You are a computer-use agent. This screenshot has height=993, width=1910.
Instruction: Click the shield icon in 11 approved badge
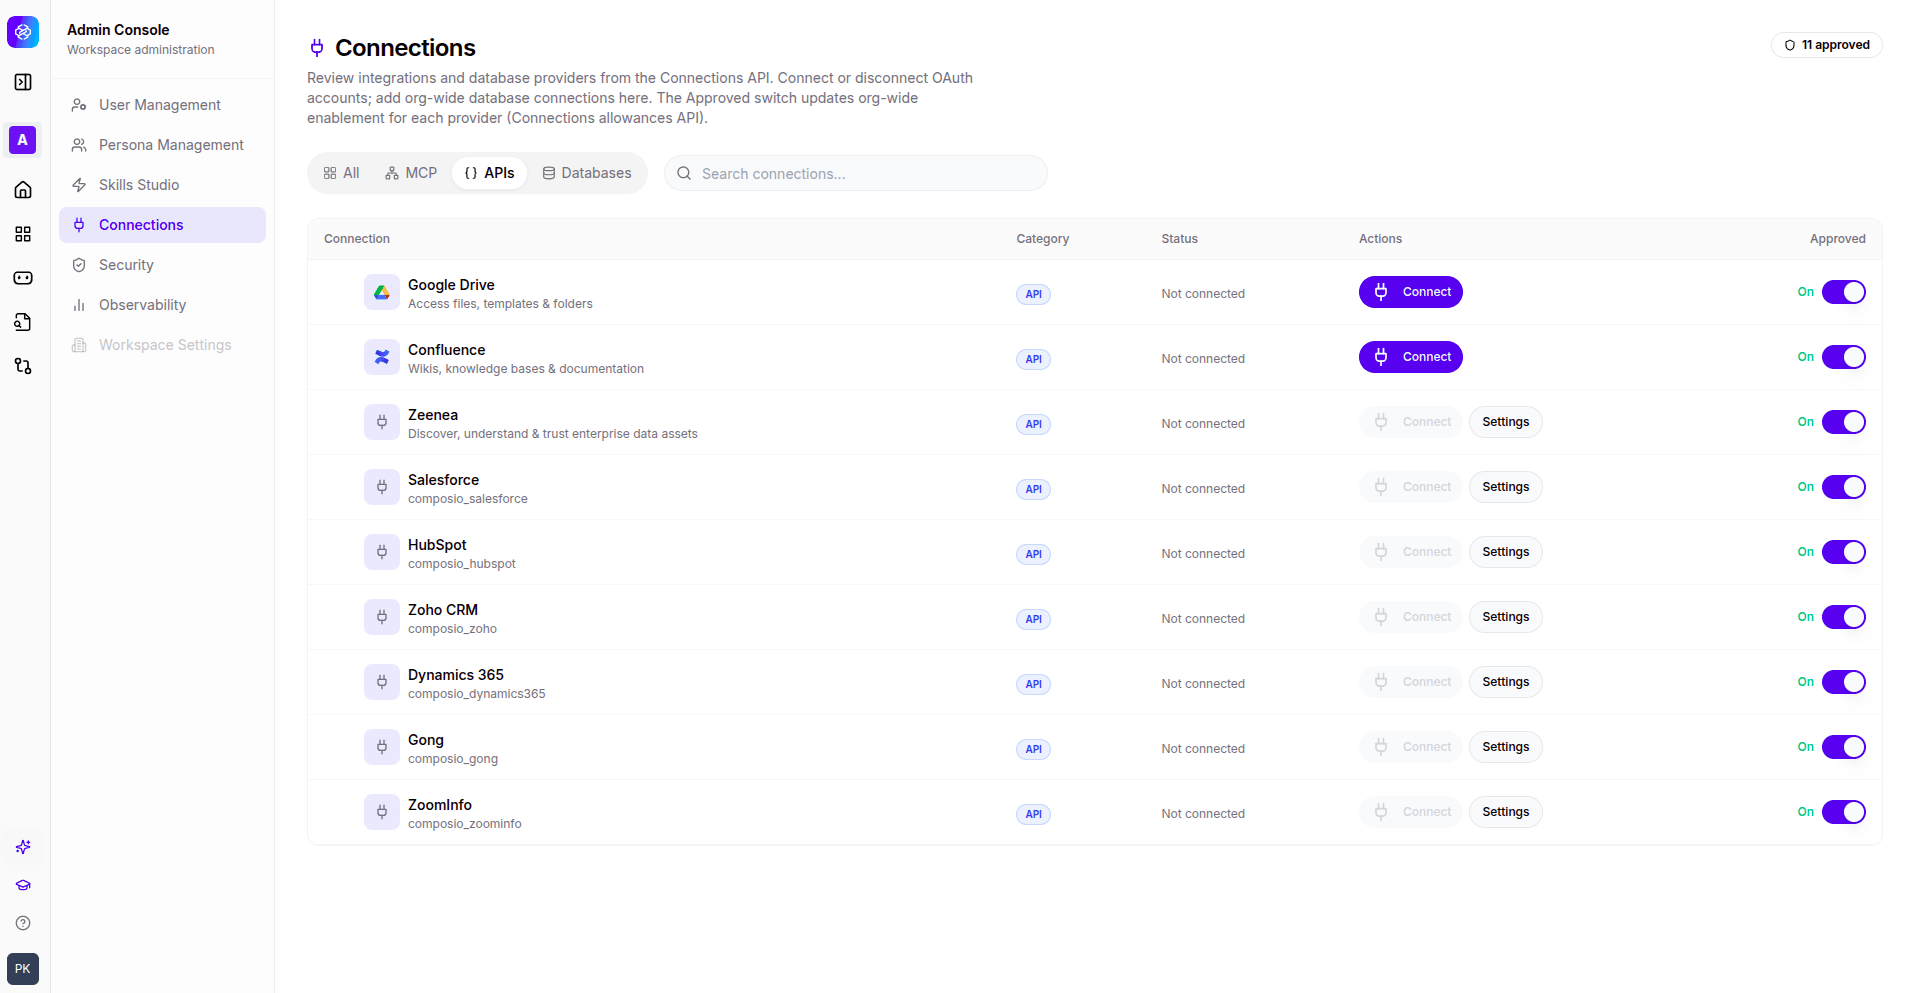coord(1790,45)
